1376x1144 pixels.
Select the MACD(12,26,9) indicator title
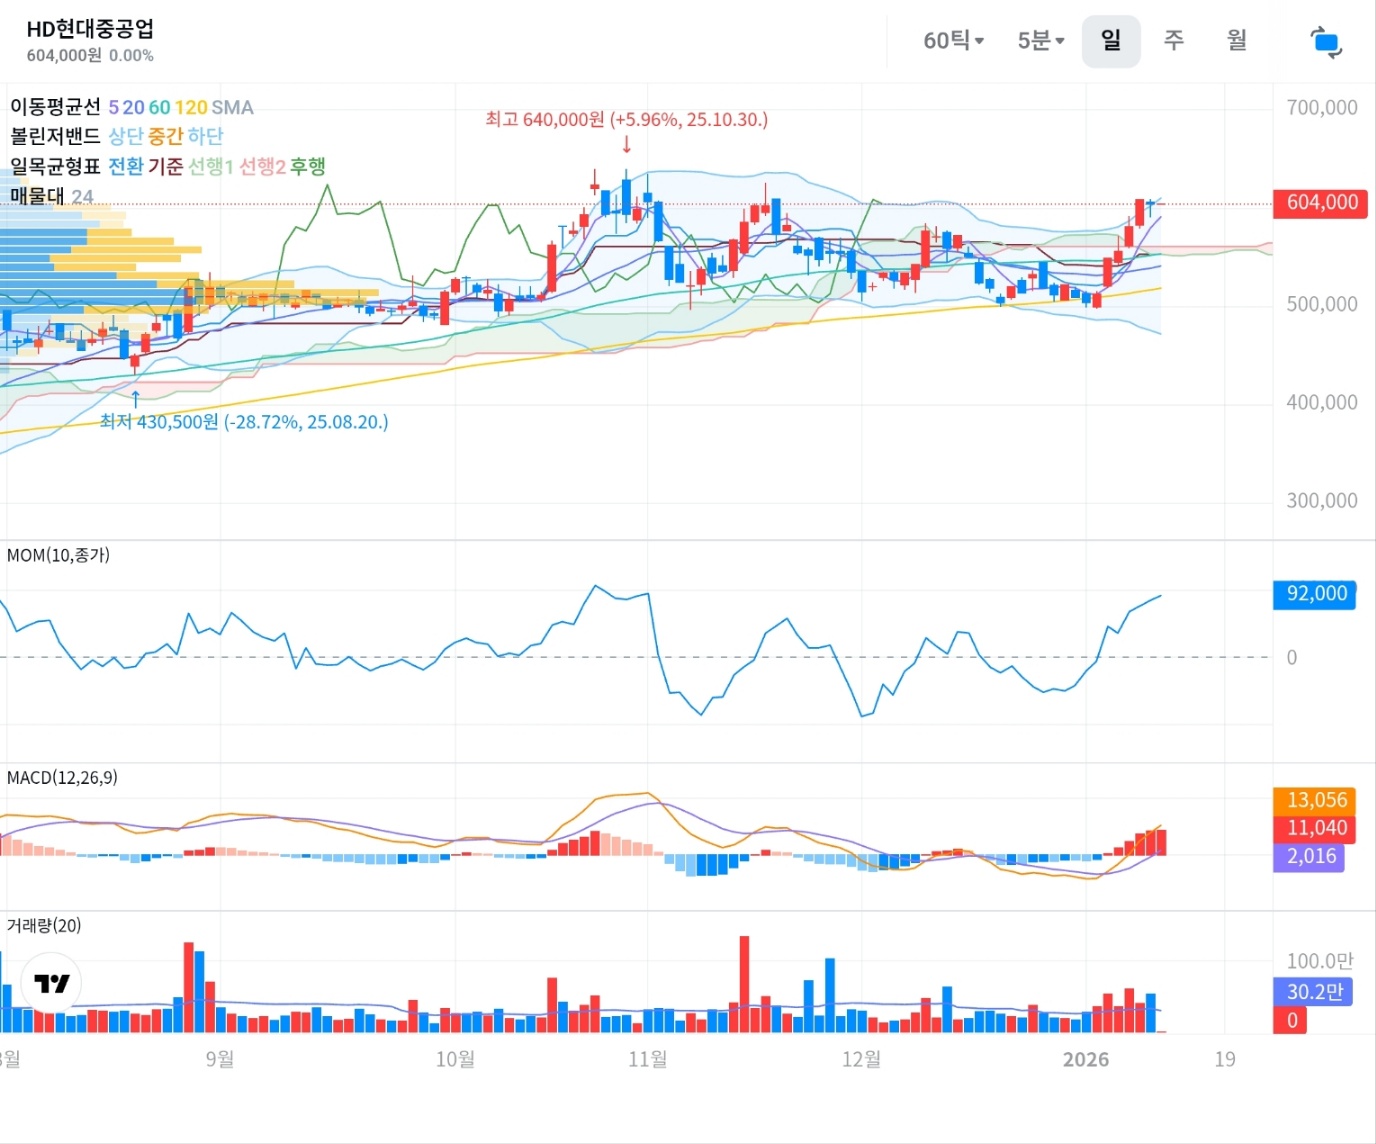[62, 777]
